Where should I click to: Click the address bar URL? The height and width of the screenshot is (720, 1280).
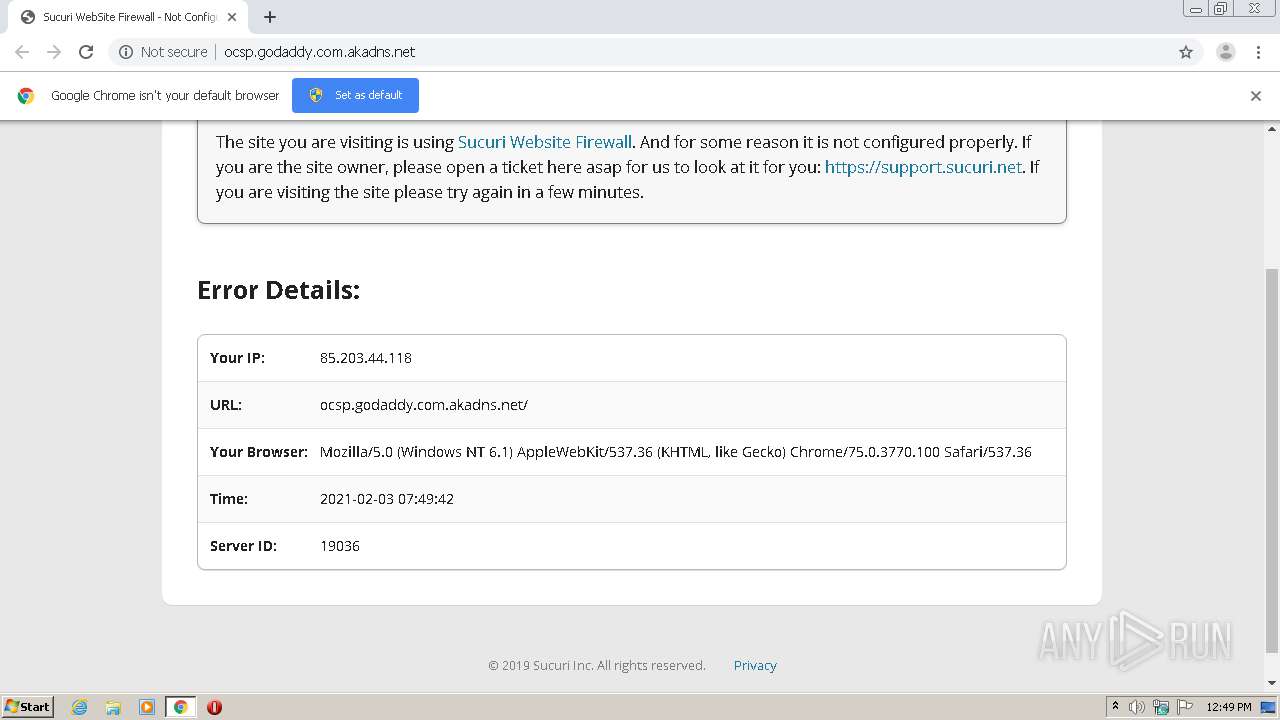tap(320, 52)
